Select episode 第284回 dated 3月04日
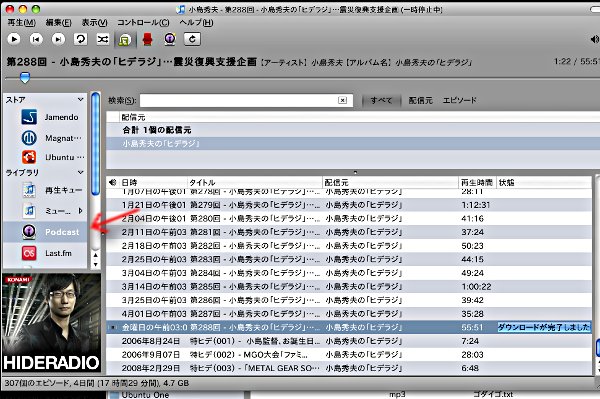Viewport: 600px width, 399px height. [x=349, y=273]
